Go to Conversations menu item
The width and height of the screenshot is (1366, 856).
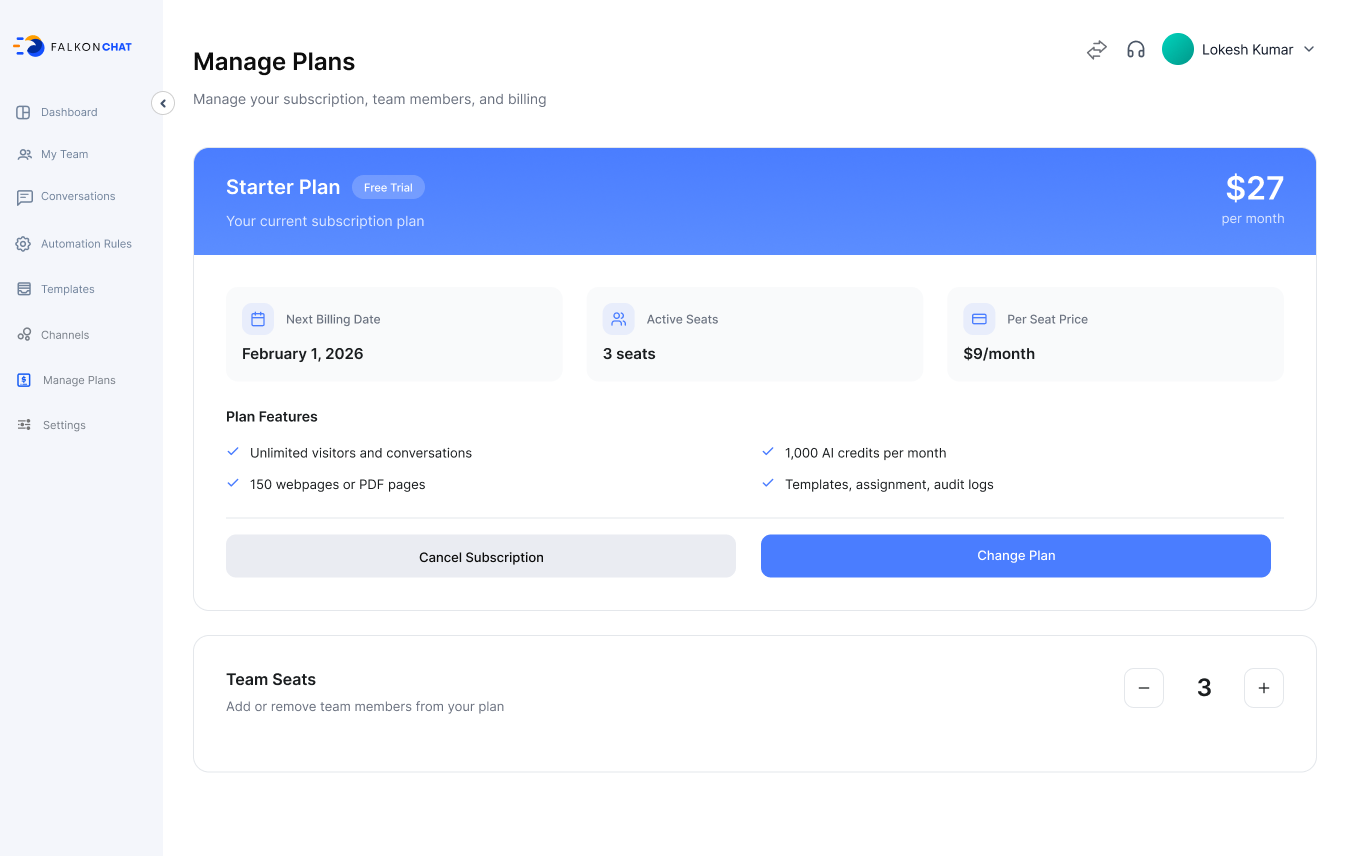pos(78,196)
